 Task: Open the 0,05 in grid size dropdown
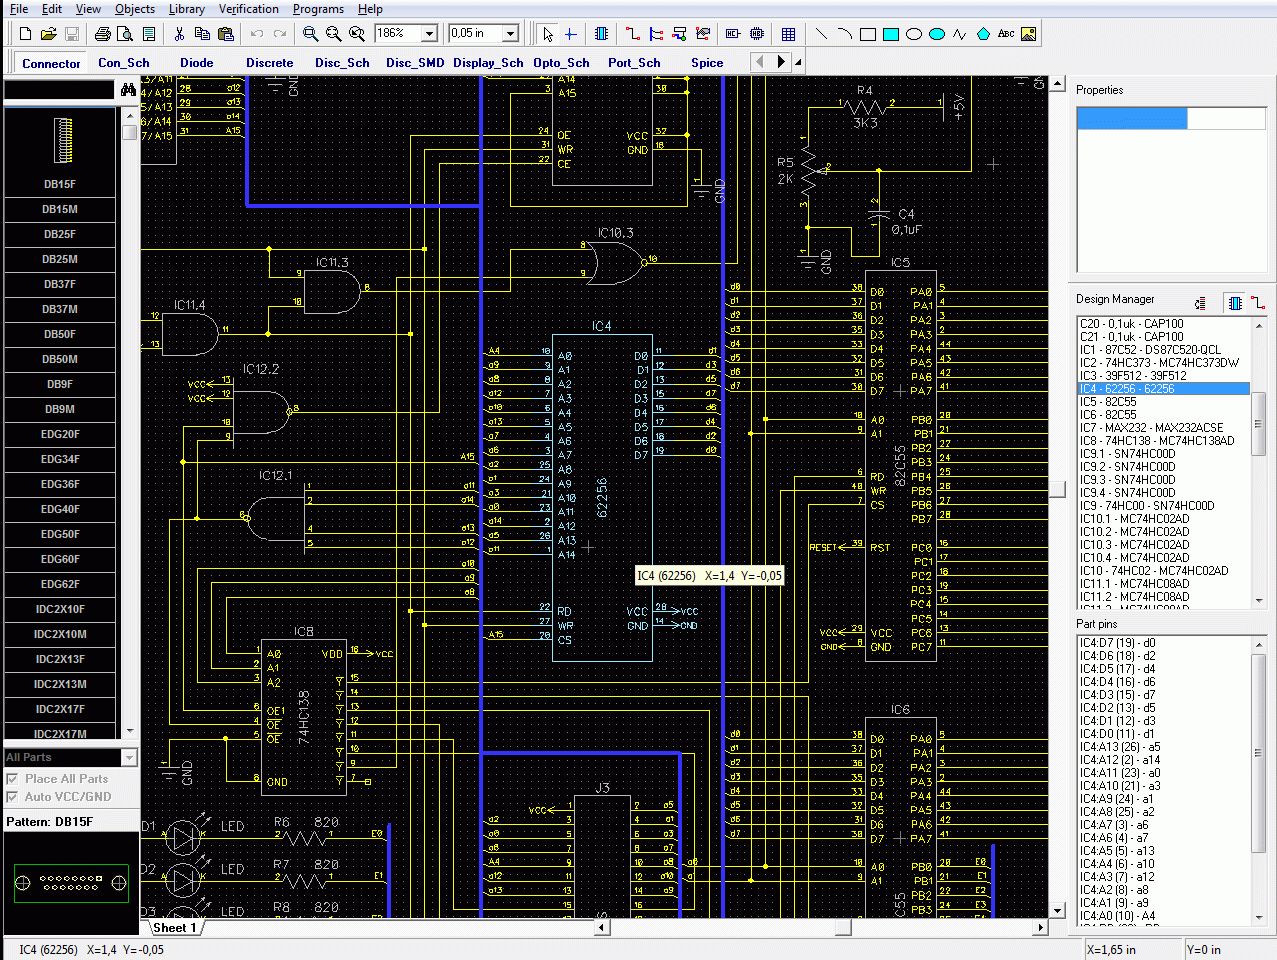(510, 34)
